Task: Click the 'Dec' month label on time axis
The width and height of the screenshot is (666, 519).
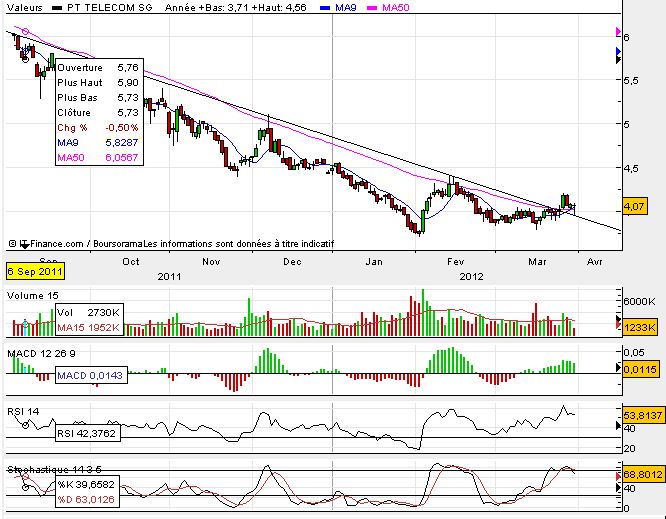Action: pos(292,262)
